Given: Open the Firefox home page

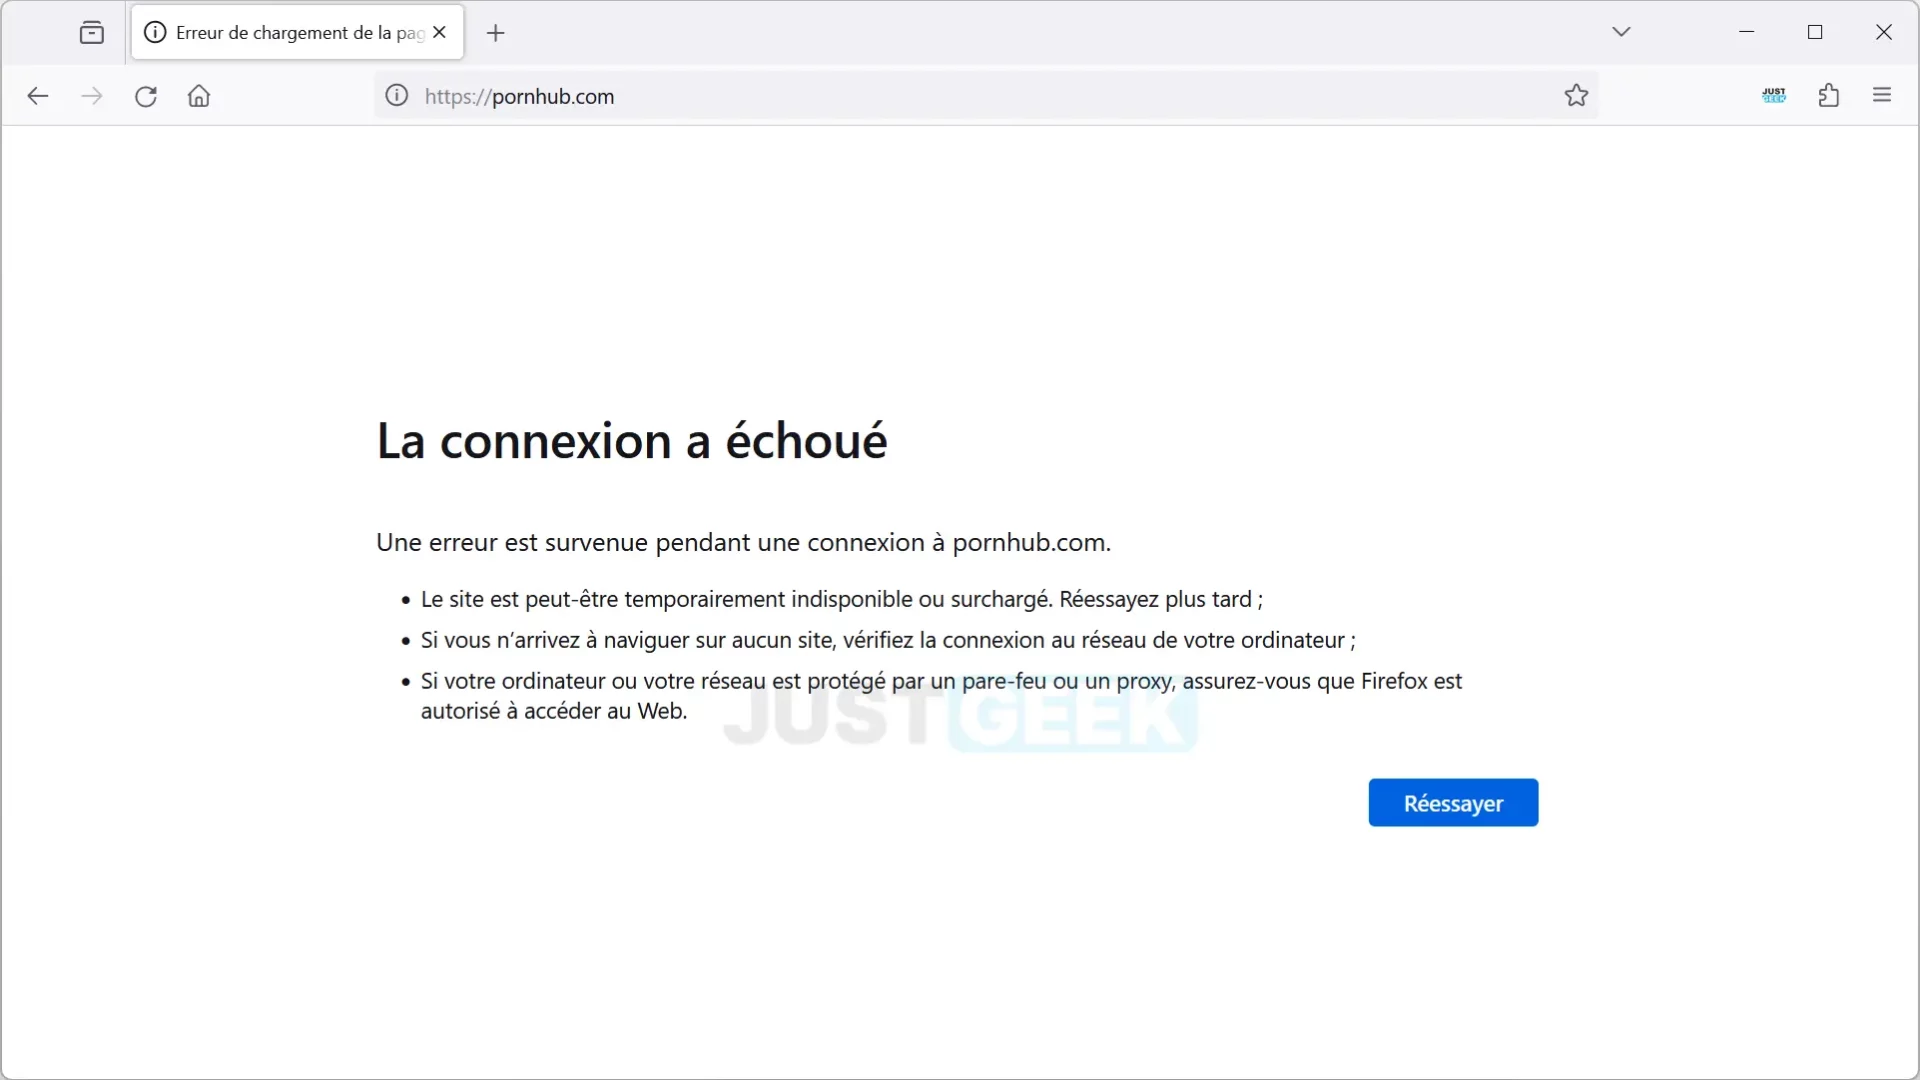Looking at the screenshot, I should point(199,96).
